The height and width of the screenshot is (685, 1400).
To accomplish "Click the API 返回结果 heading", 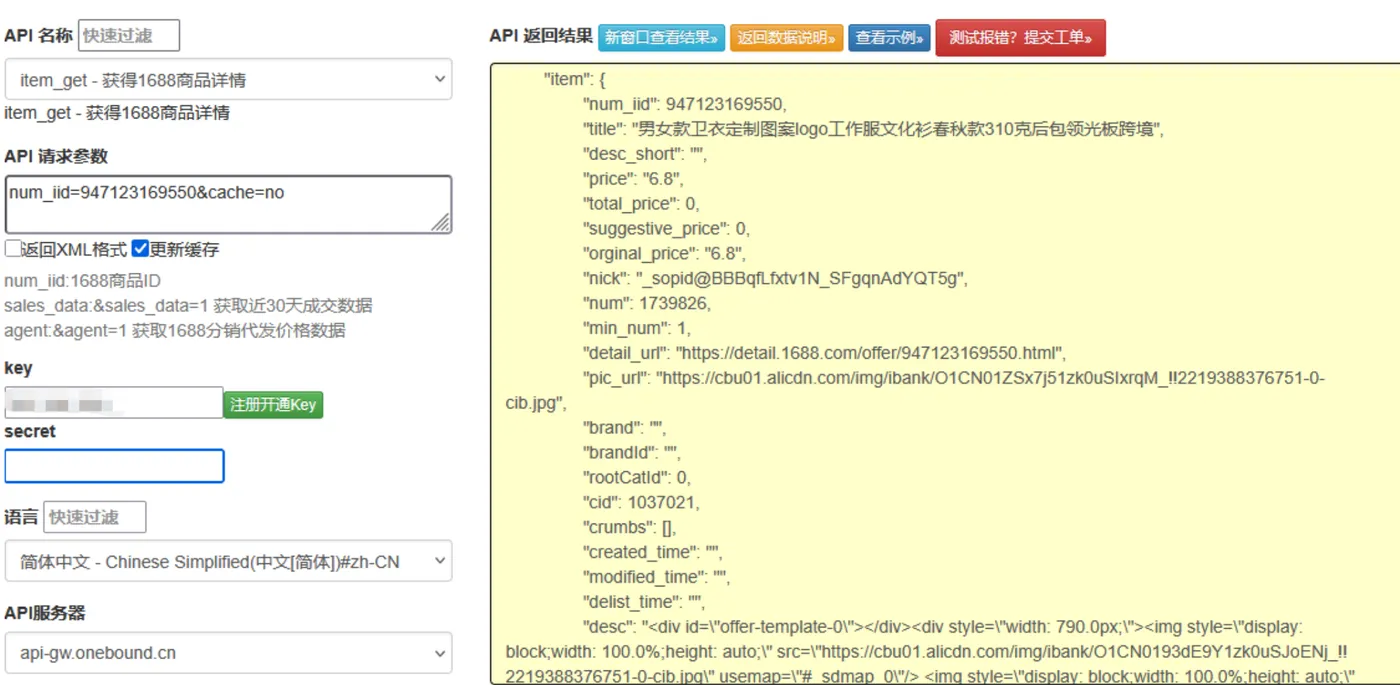I will pyautogui.click(x=541, y=36).
